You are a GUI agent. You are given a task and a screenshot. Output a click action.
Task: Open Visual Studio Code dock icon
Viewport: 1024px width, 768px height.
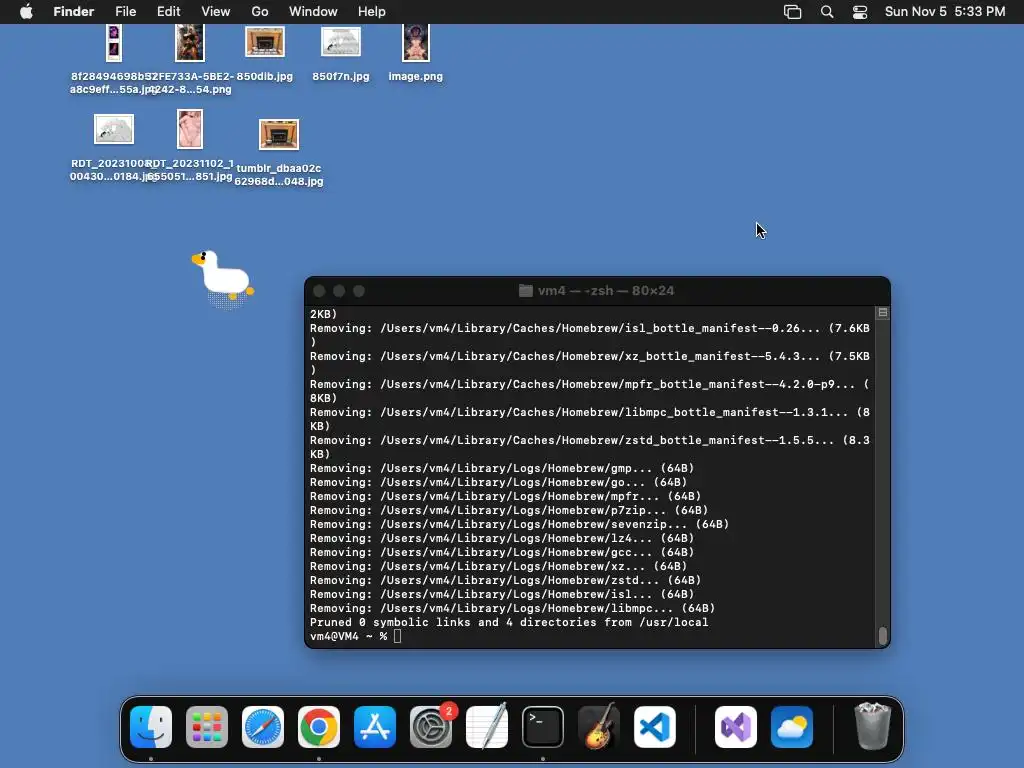pyautogui.click(x=655, y=727)
